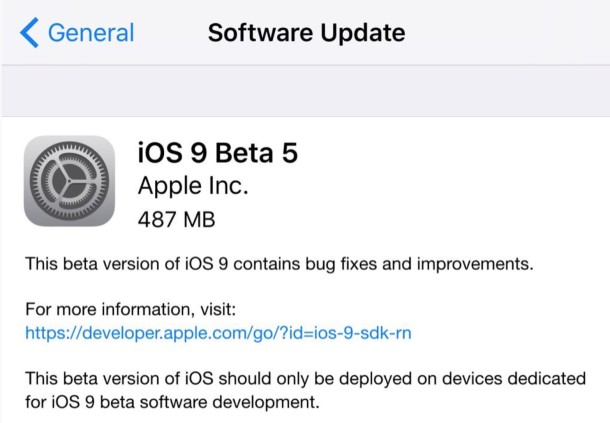Select the iOS 9 Beta 5 heading
Image resolution: width=610 pixels, height=423 pixels.
tap(217, 153)
